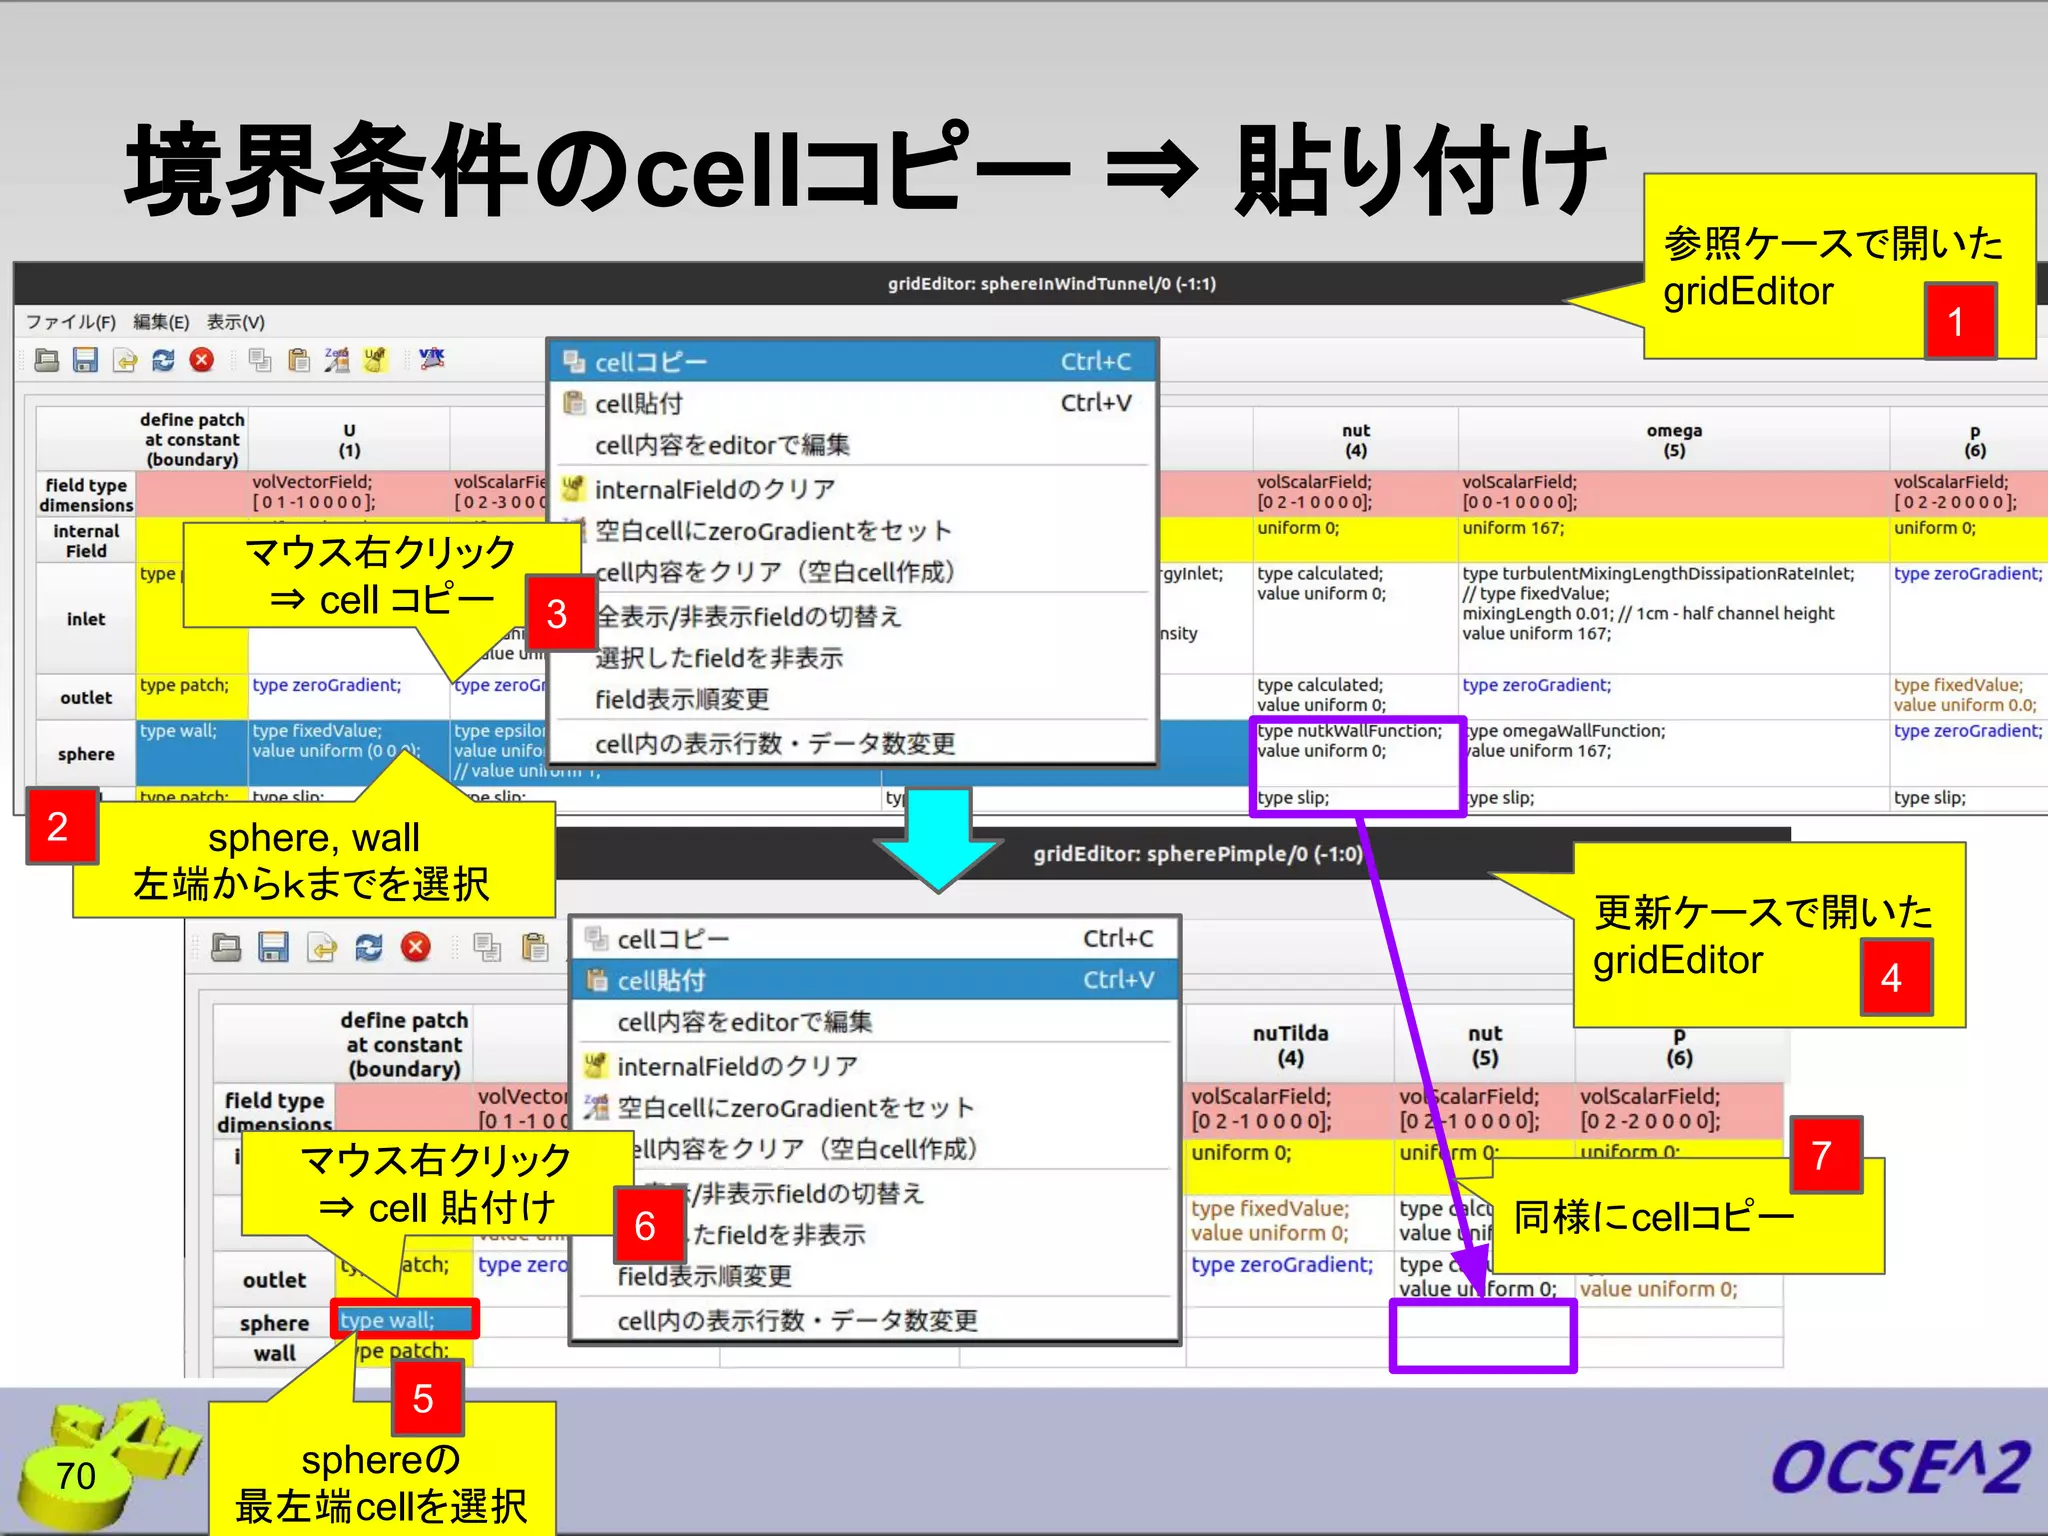Click clipboard paste icon in spherePimple toolbar
Image resolution: width=2048 pixels, height=1536 pixels.
tap(535, 947)
